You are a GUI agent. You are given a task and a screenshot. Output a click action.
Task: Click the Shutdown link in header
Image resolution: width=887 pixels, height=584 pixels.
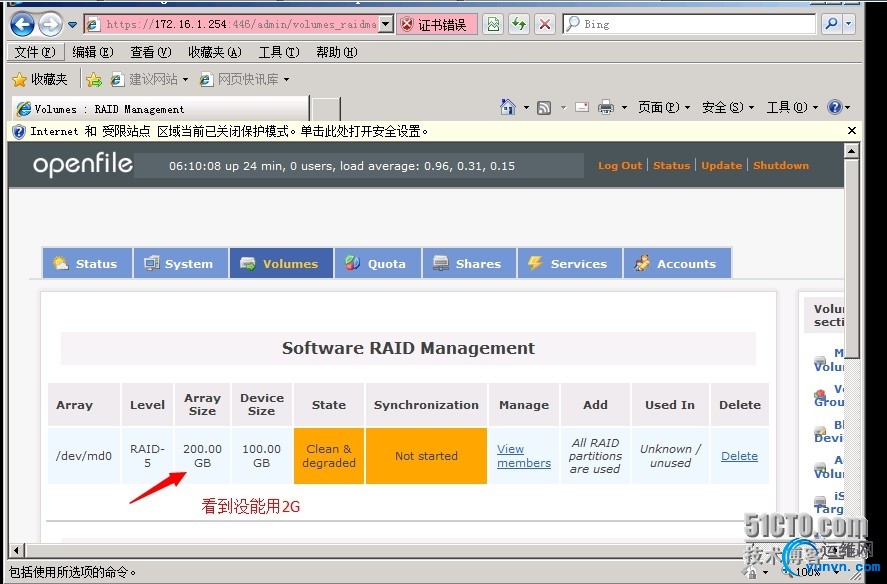point(781,165)
